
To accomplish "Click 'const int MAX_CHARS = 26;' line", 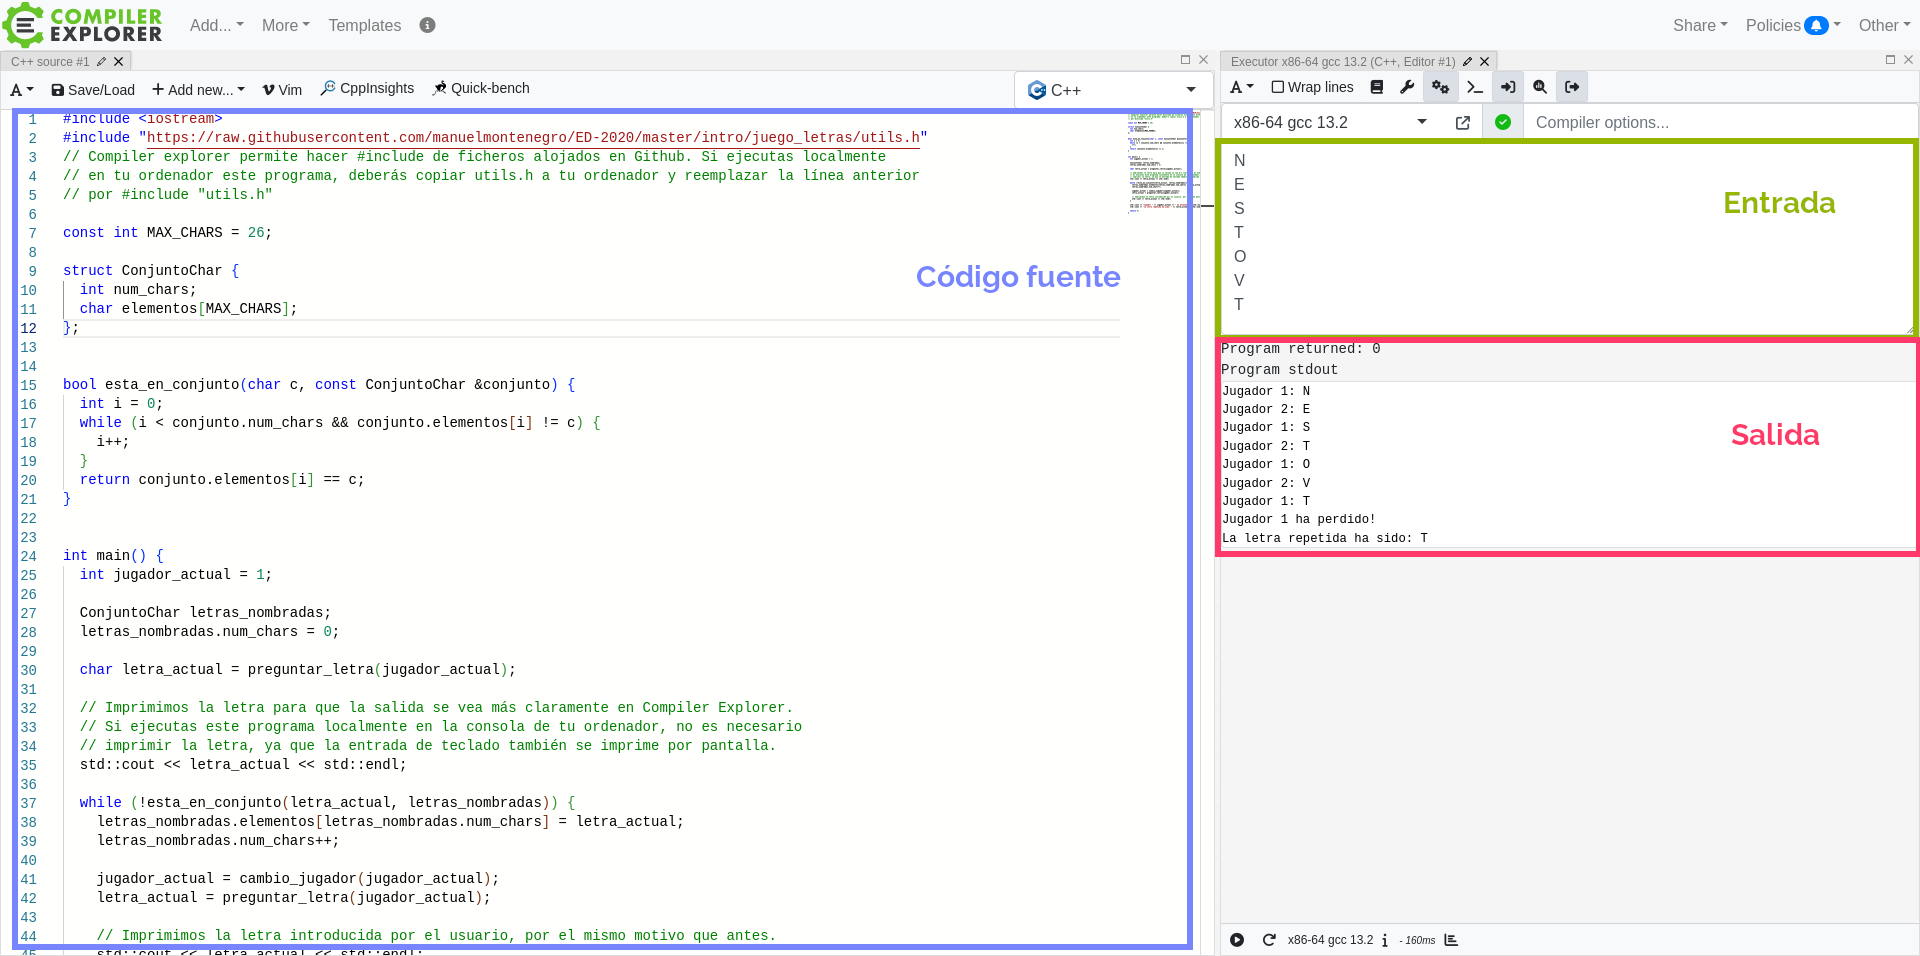I will [x=167, y=232].
